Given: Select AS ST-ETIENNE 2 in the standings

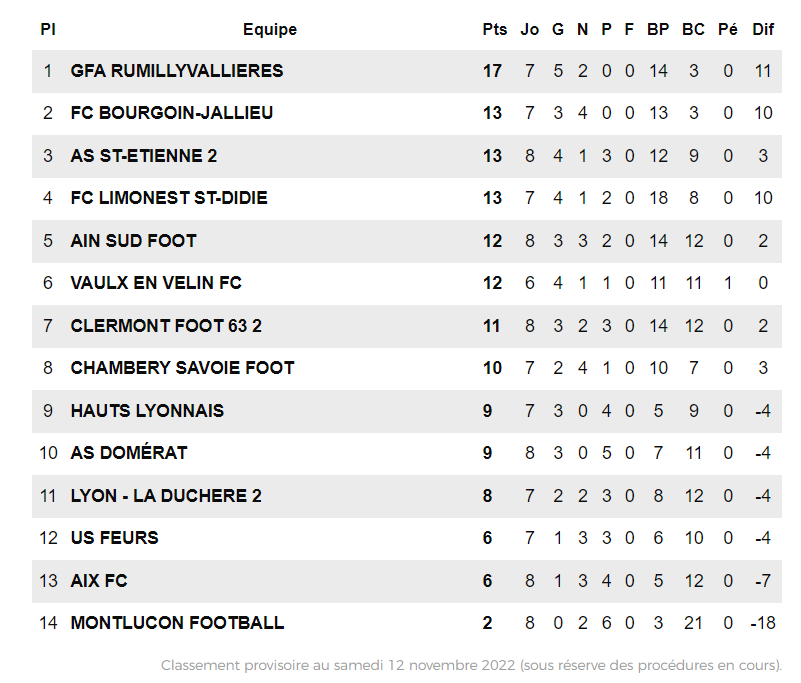Looking at the screenshot, I should tap(143, 156).
